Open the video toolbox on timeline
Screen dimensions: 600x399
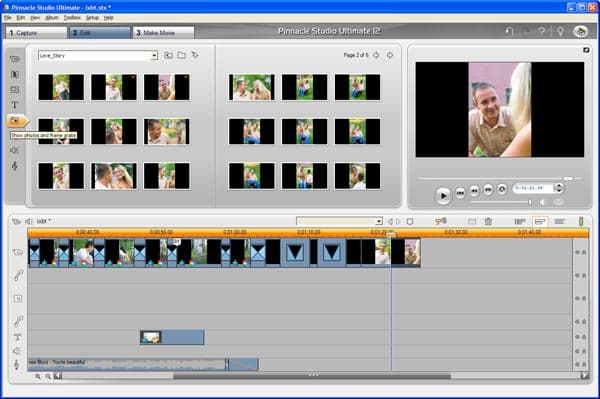pyautogui.click(x=16, y=221)
